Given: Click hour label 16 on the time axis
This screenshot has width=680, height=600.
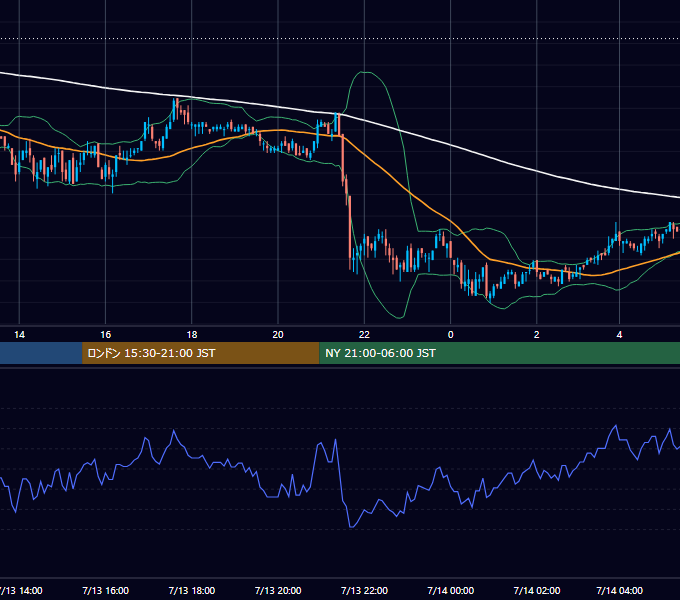Looking at the screenshot, I should pos(105,335).
